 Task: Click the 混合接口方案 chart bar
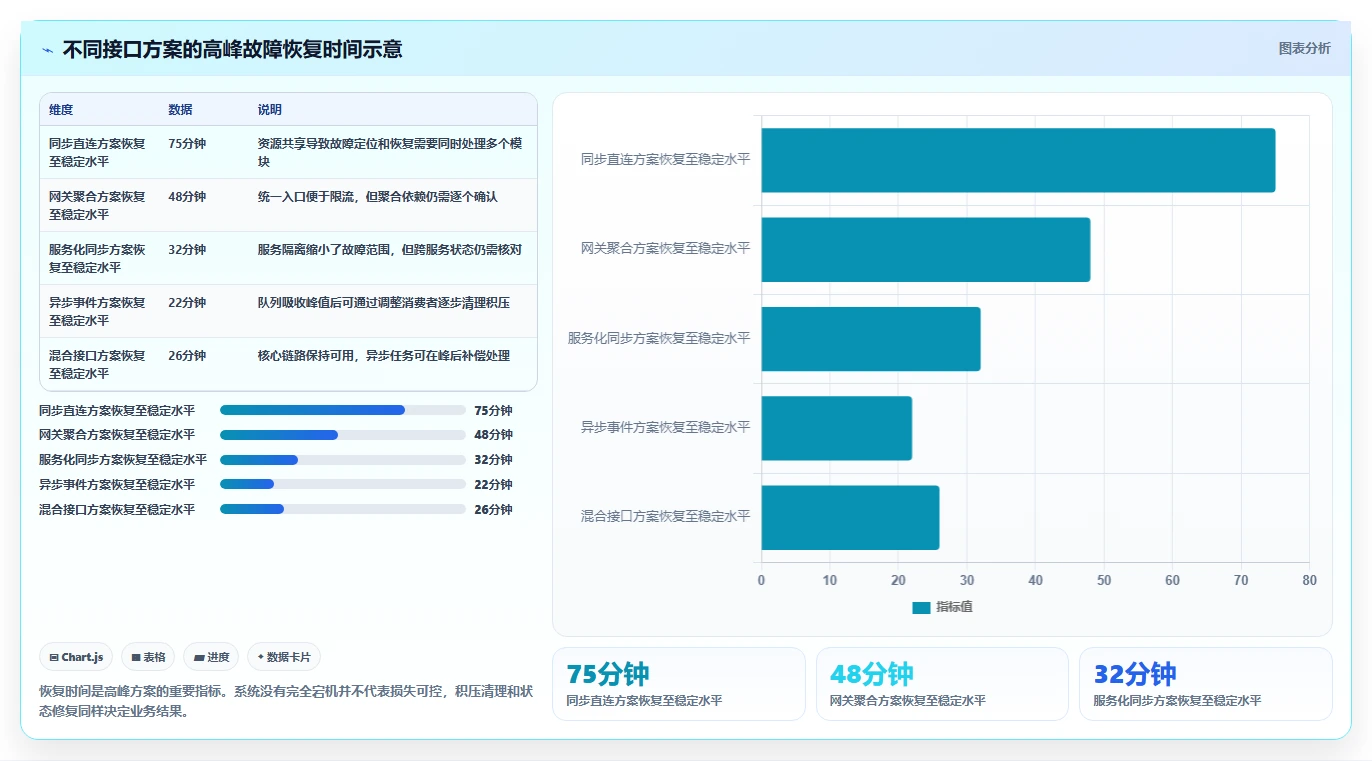coord(850,517)
